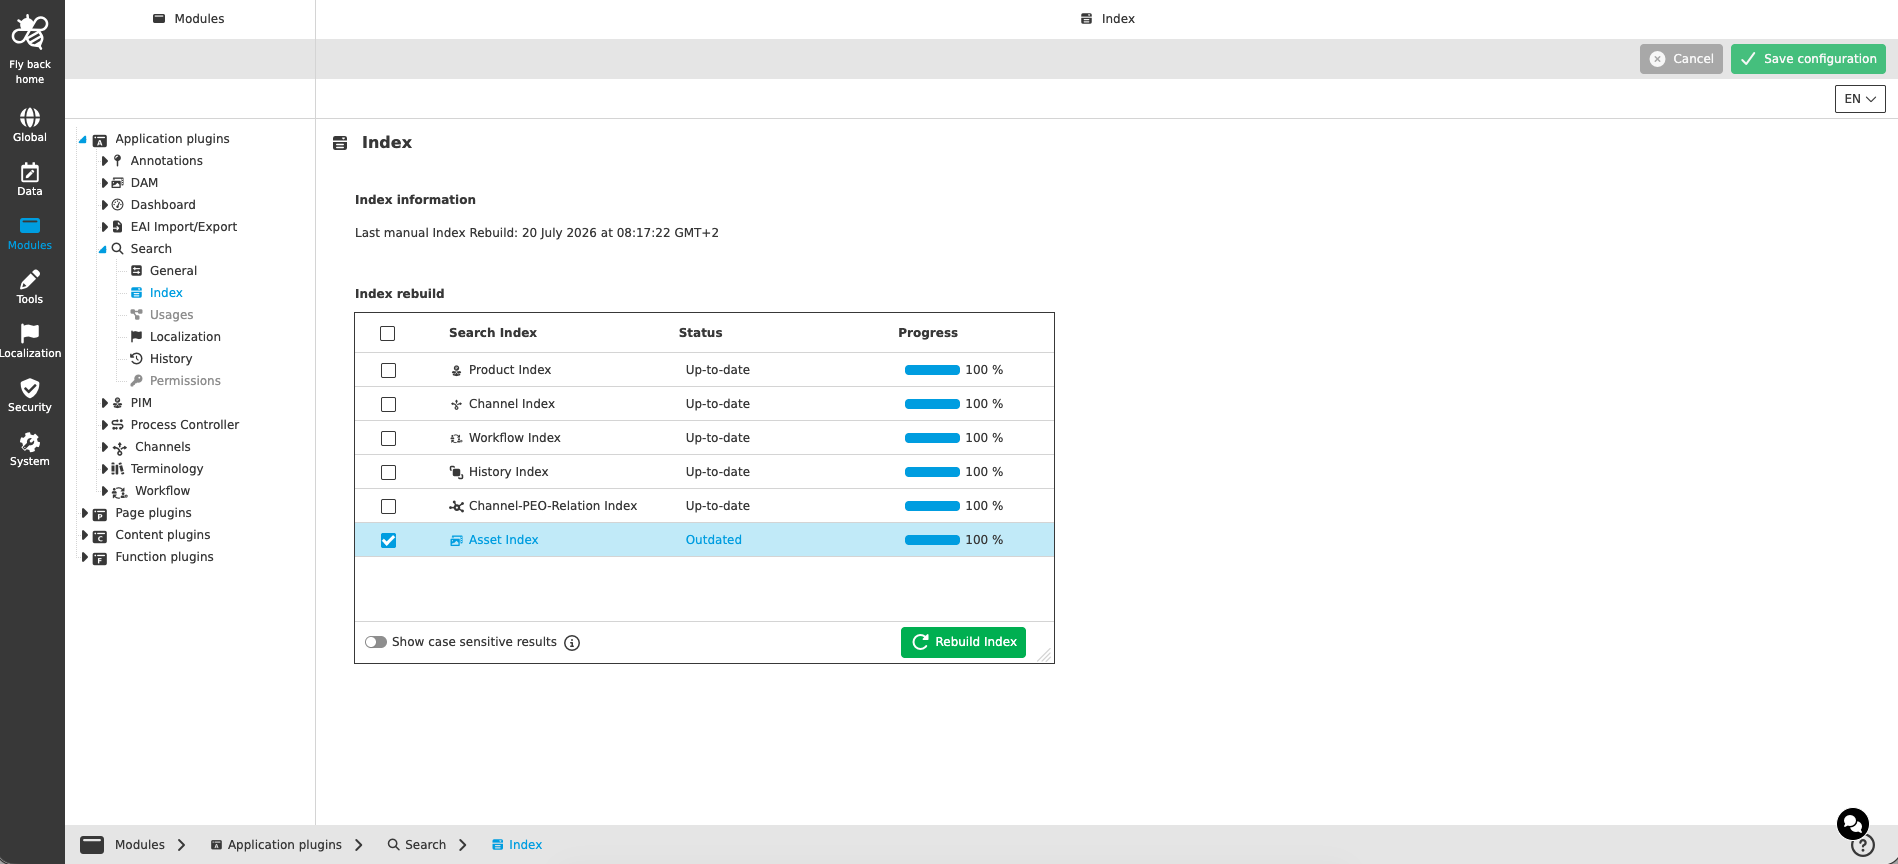Click the Workflow Index progress bar
The height and width of the screenshot is (864, 1898).
click(932, 438)
